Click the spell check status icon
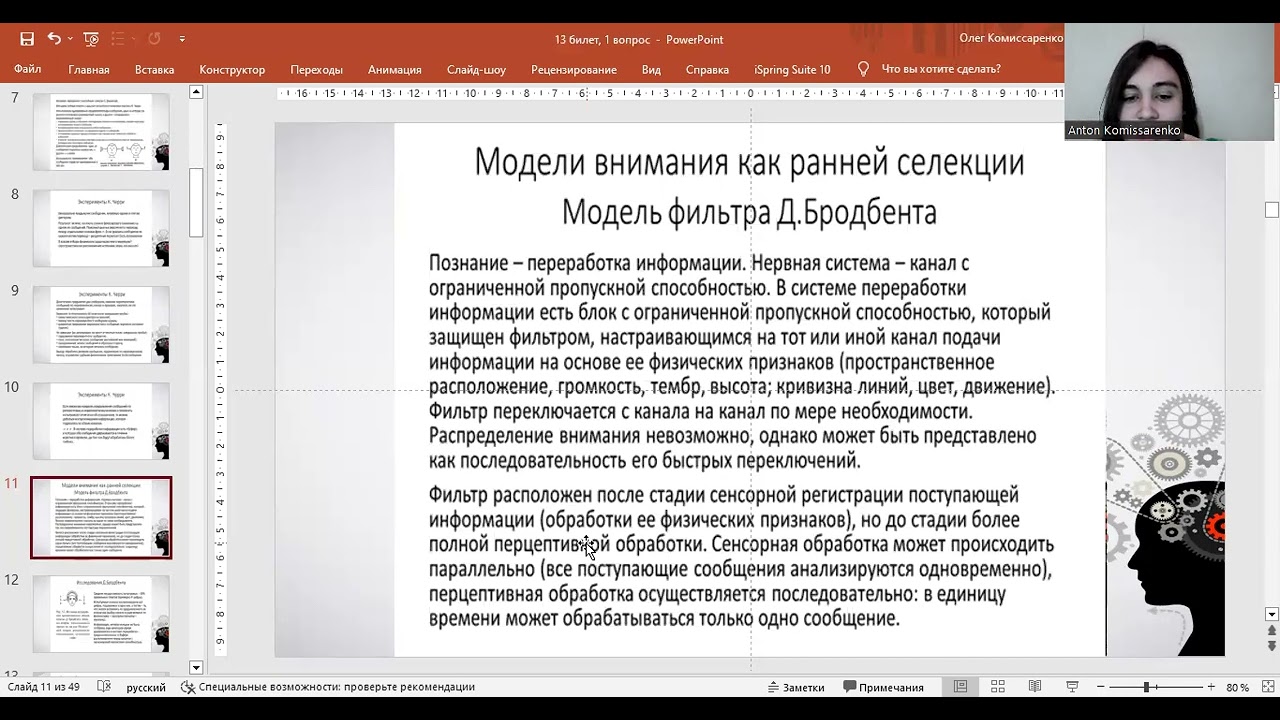Image resolution: width=1280 pixels, height=720 pixels. coord(104,687)
